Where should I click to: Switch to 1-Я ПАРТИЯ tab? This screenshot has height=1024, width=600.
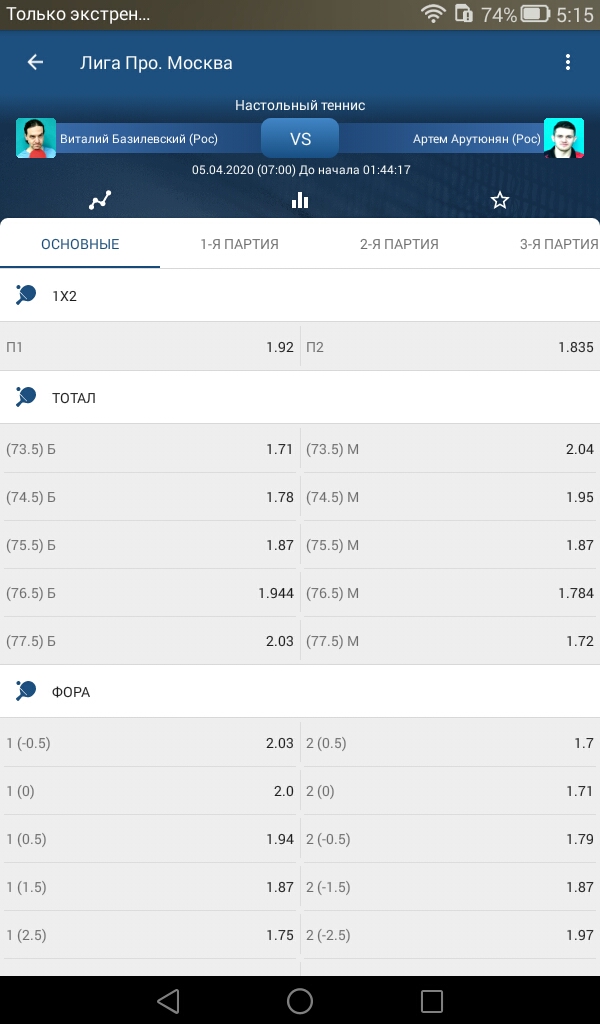pyautogui.click(x=240, y=244)
